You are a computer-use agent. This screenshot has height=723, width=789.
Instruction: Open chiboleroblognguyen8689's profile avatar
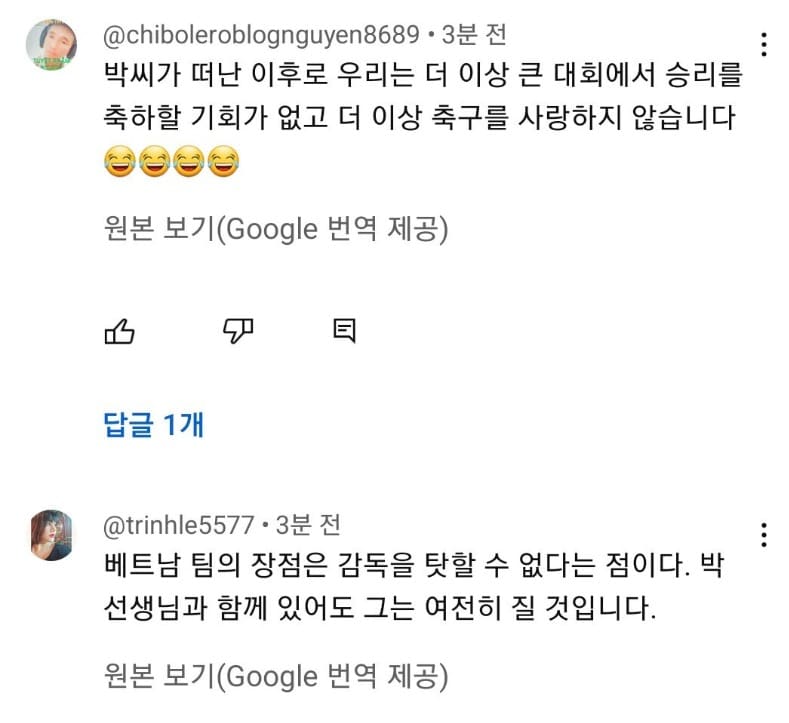[51, 46]
